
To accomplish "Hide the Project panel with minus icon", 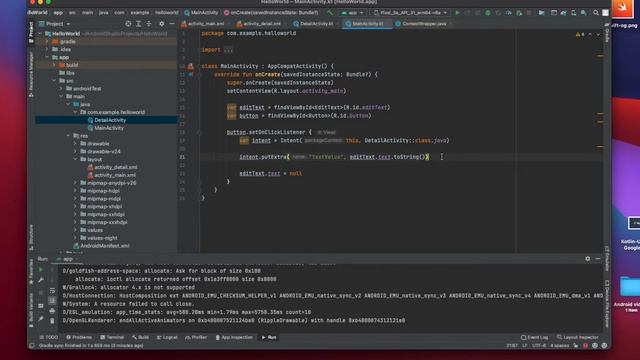I will (x=172, y=24).
